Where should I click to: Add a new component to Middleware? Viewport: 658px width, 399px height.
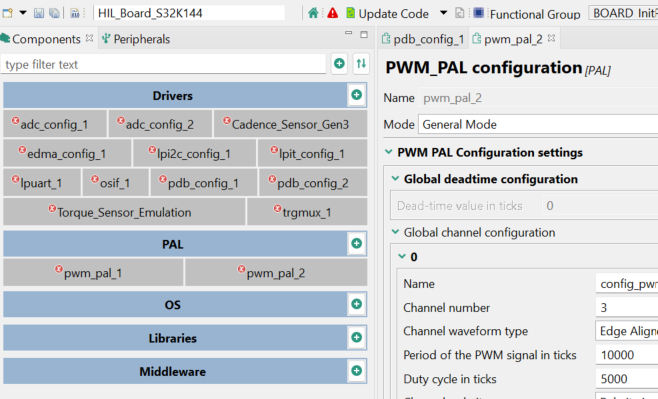pyautogui.click(x=357, y=370)
